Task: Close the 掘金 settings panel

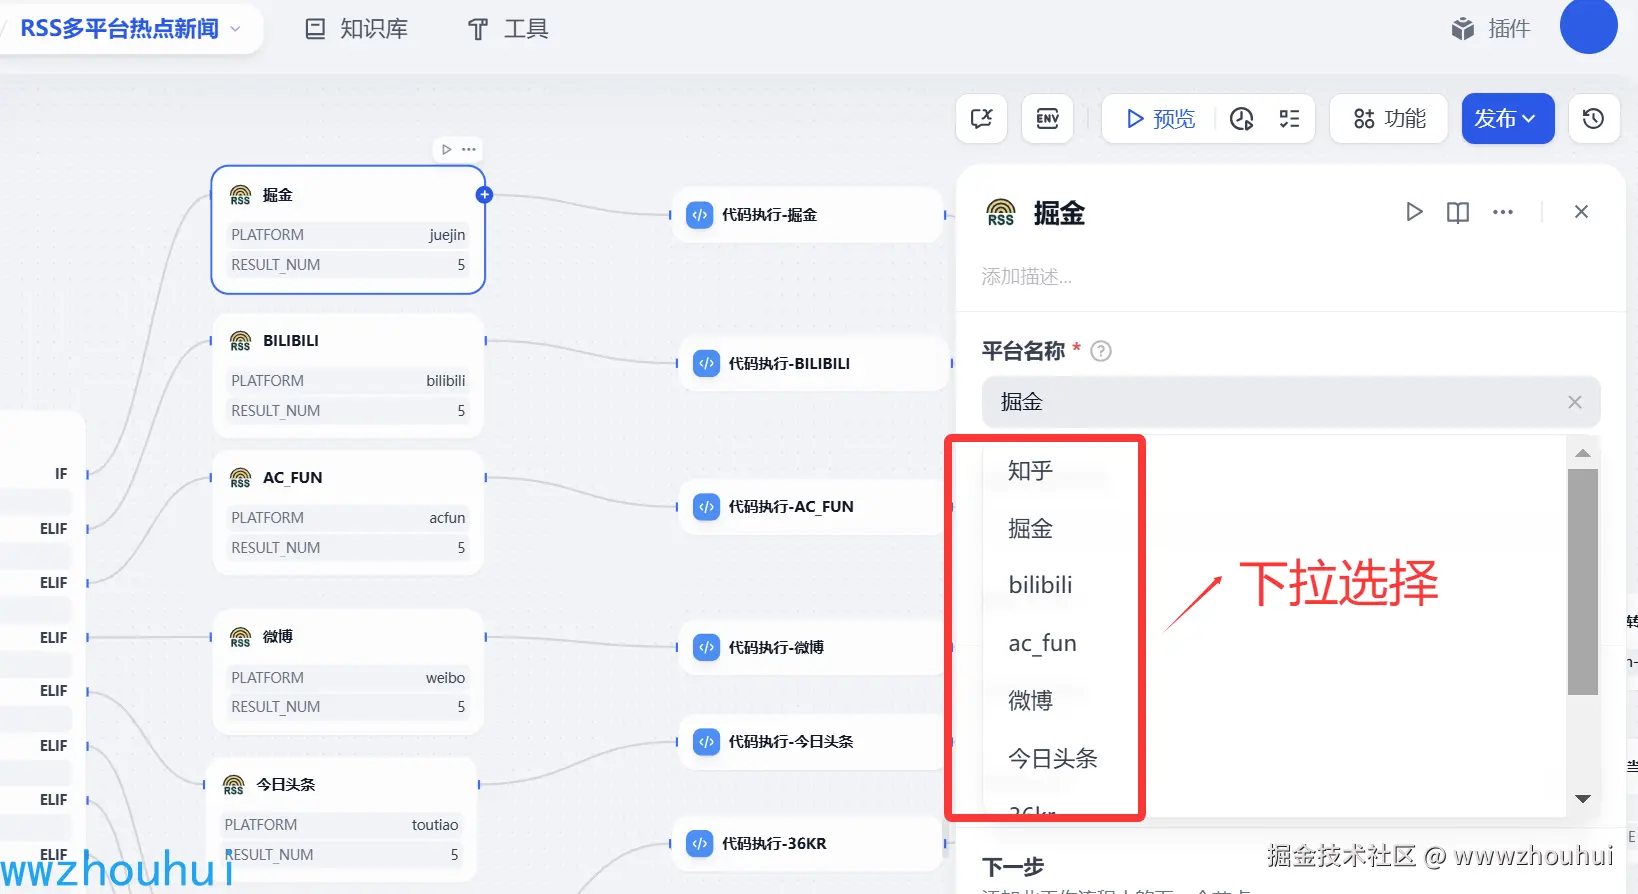Action: tap(1581, 212)
